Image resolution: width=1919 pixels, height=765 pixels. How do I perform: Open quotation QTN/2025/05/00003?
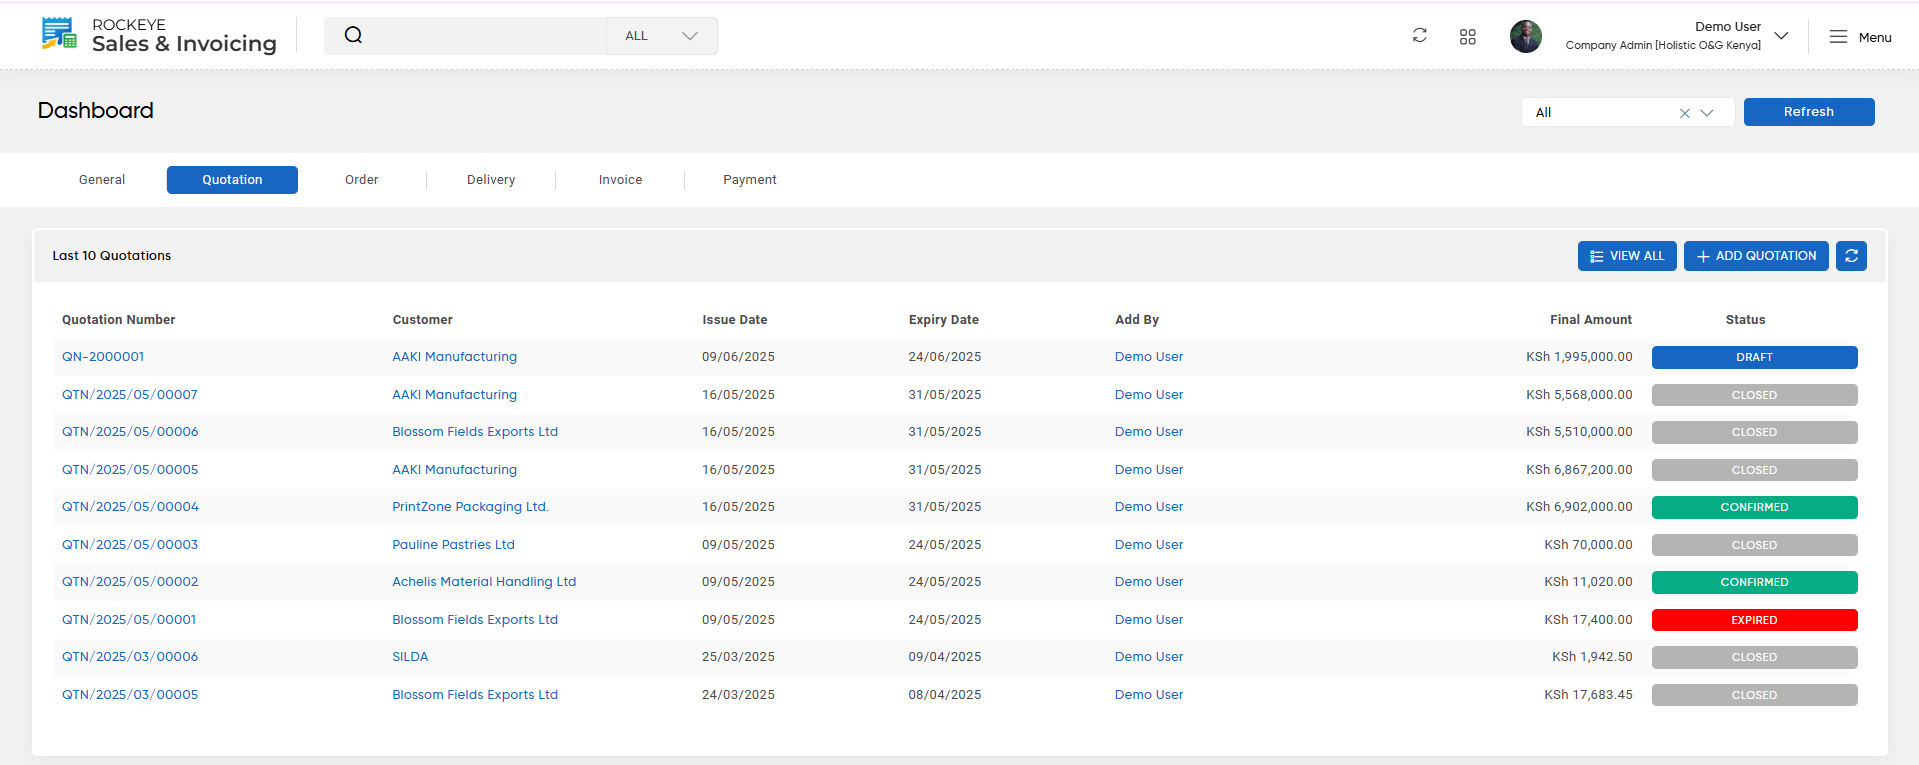click(x=130, y=545)
